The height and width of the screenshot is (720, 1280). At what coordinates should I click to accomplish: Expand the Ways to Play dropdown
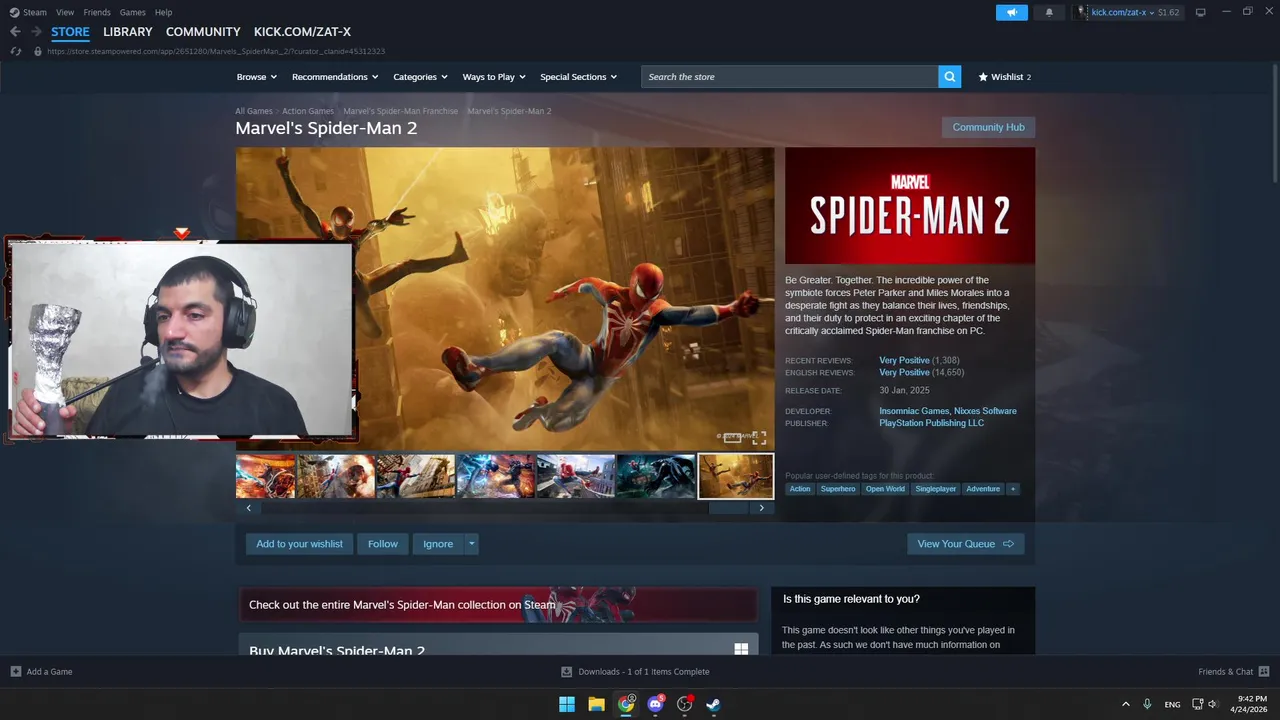[x=494, y=77]
